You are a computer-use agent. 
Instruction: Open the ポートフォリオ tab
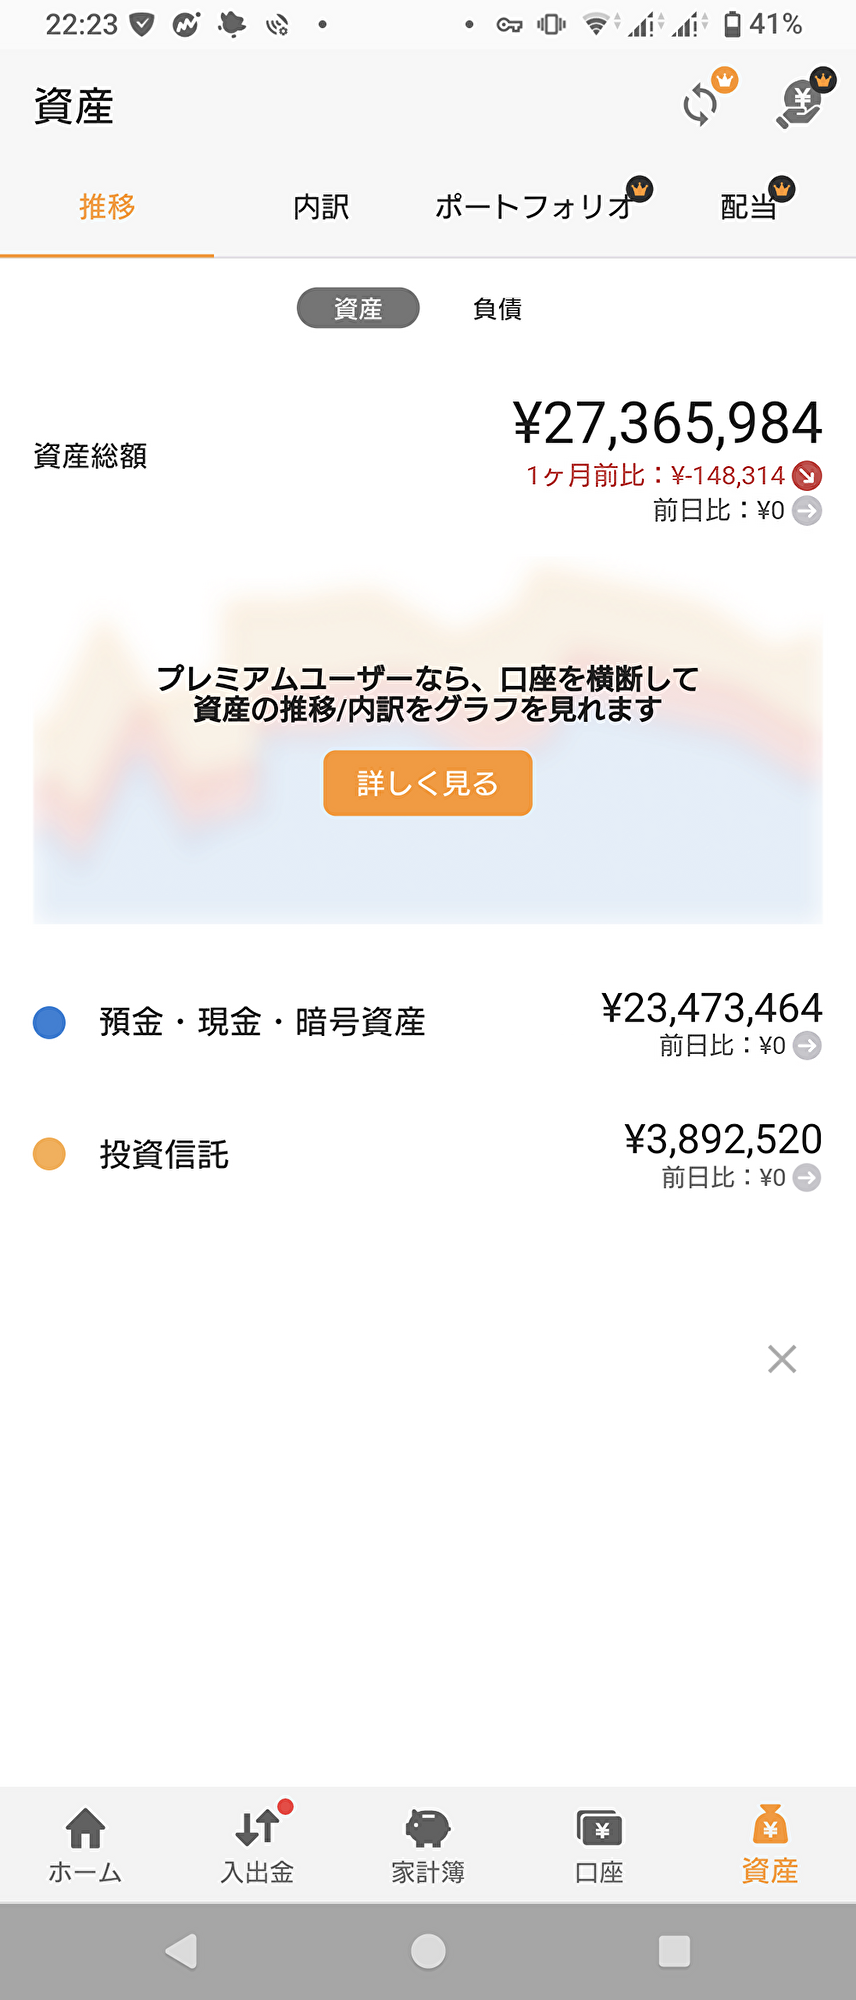535,207
